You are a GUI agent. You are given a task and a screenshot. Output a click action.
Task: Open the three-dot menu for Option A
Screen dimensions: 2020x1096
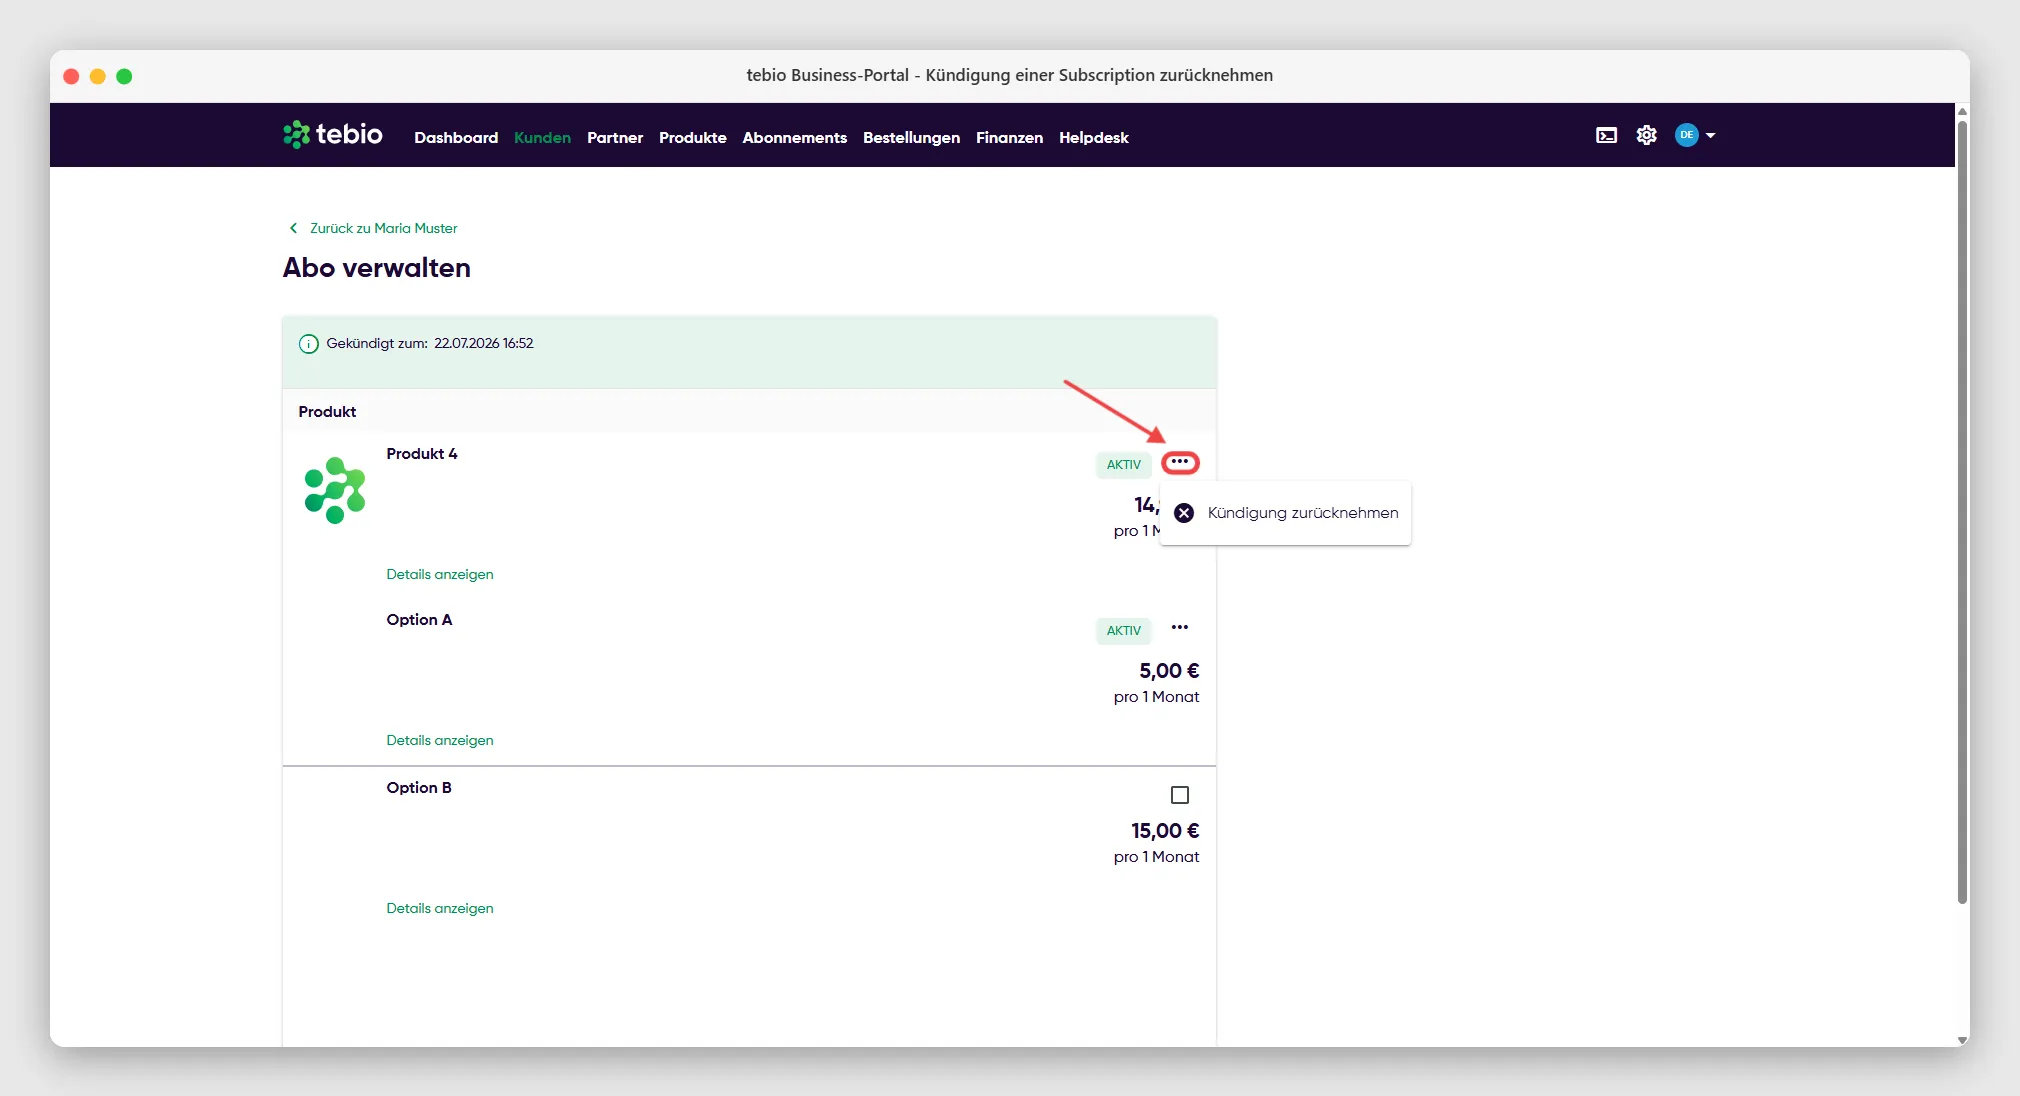click(x=1180, y=627)
